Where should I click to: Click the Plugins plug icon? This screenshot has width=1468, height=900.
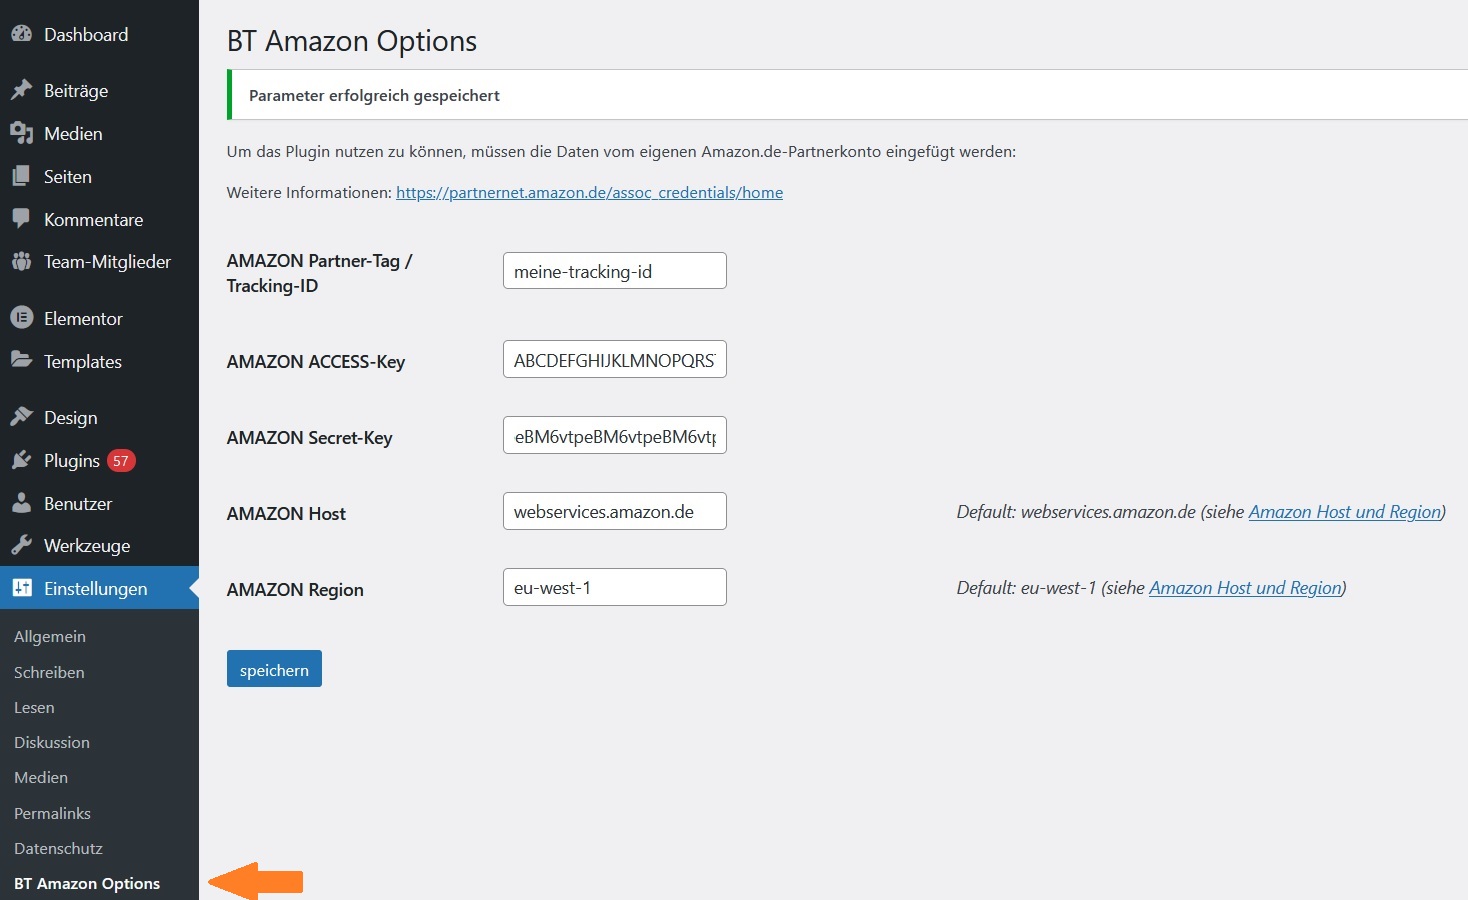(21, 460)
